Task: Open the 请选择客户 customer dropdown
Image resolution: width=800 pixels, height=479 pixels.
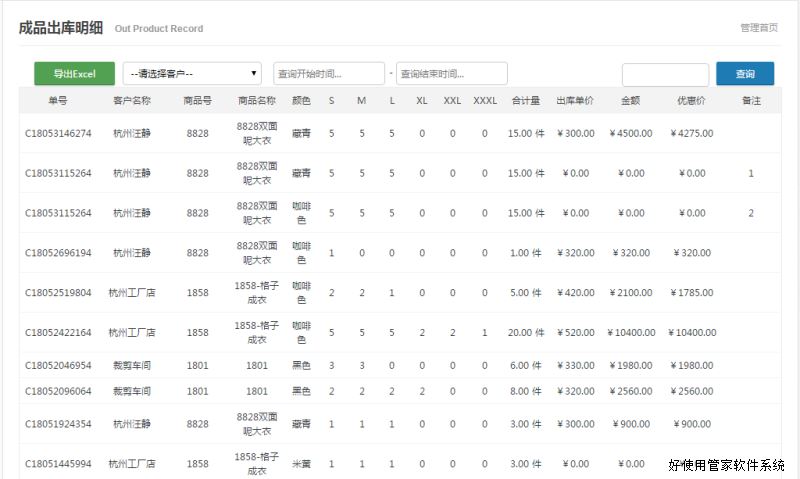Action: pyautogui.click(x=192, y=74)
